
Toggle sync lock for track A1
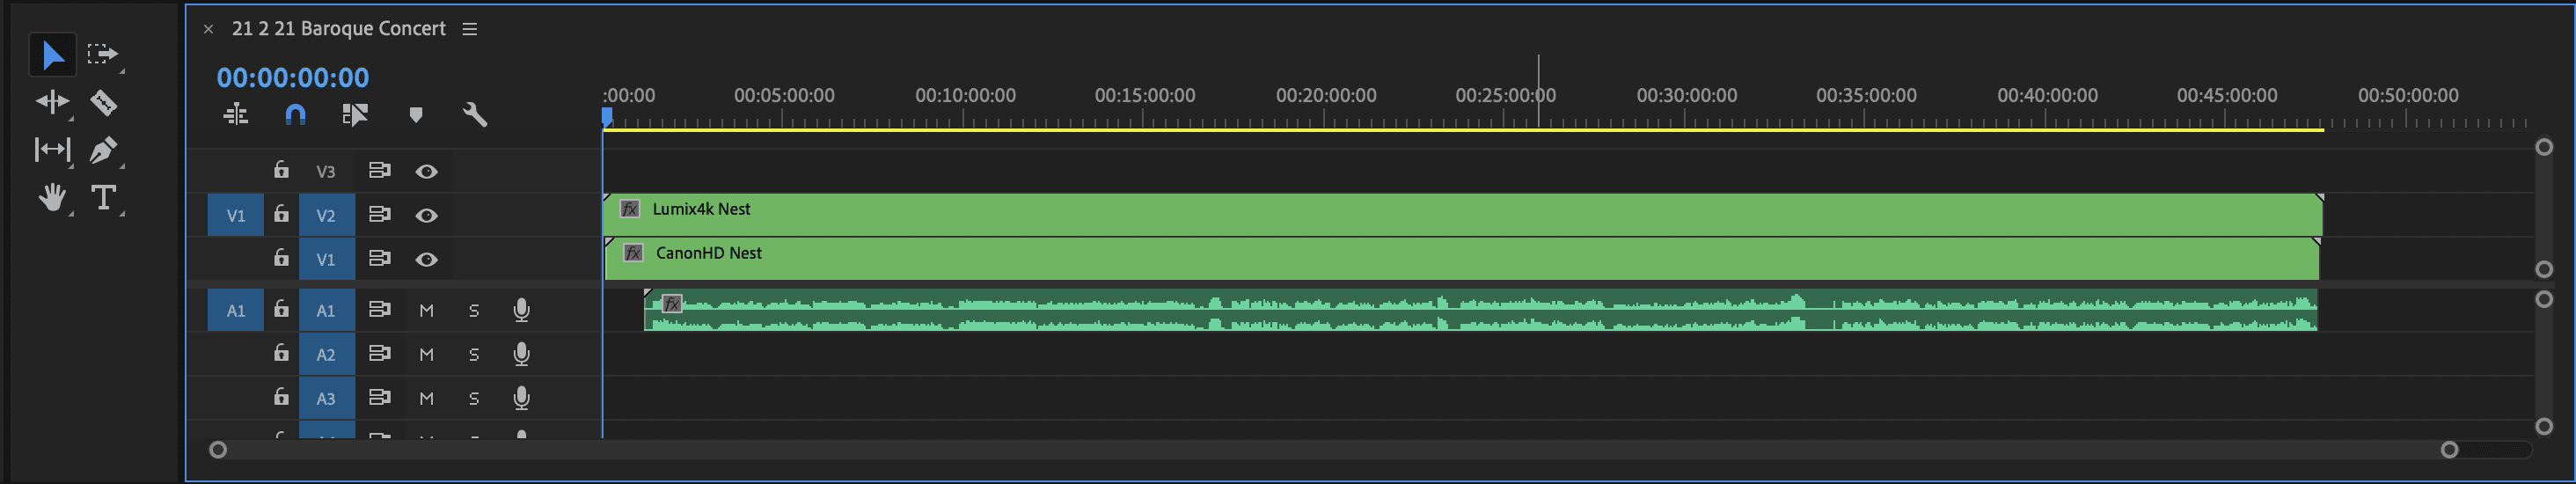(x=379, y=309)
